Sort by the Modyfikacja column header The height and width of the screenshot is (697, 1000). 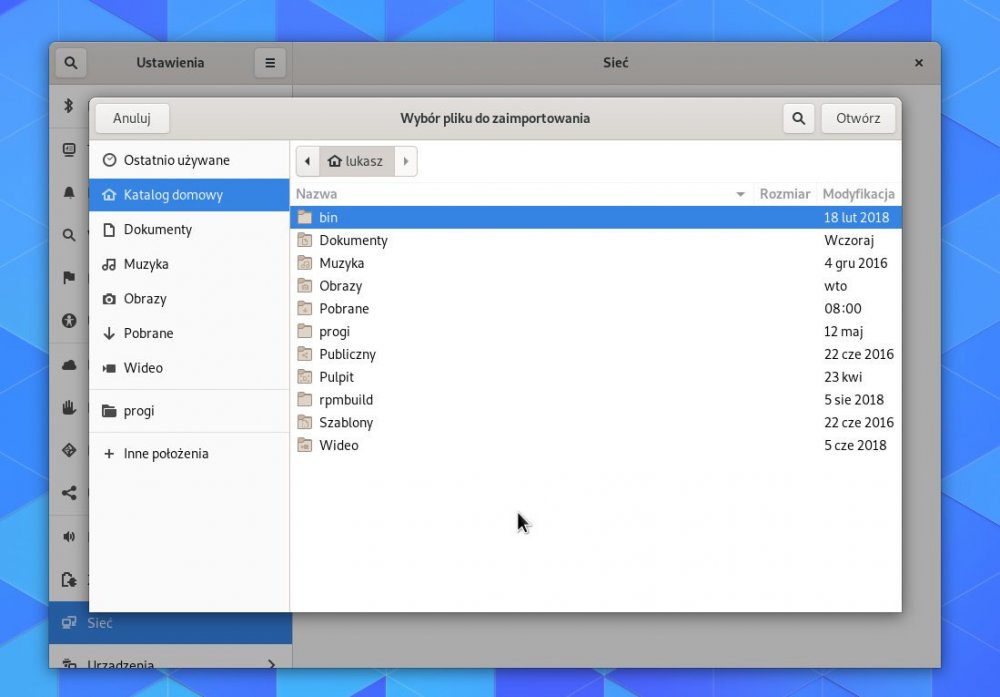tap(858, 194)
